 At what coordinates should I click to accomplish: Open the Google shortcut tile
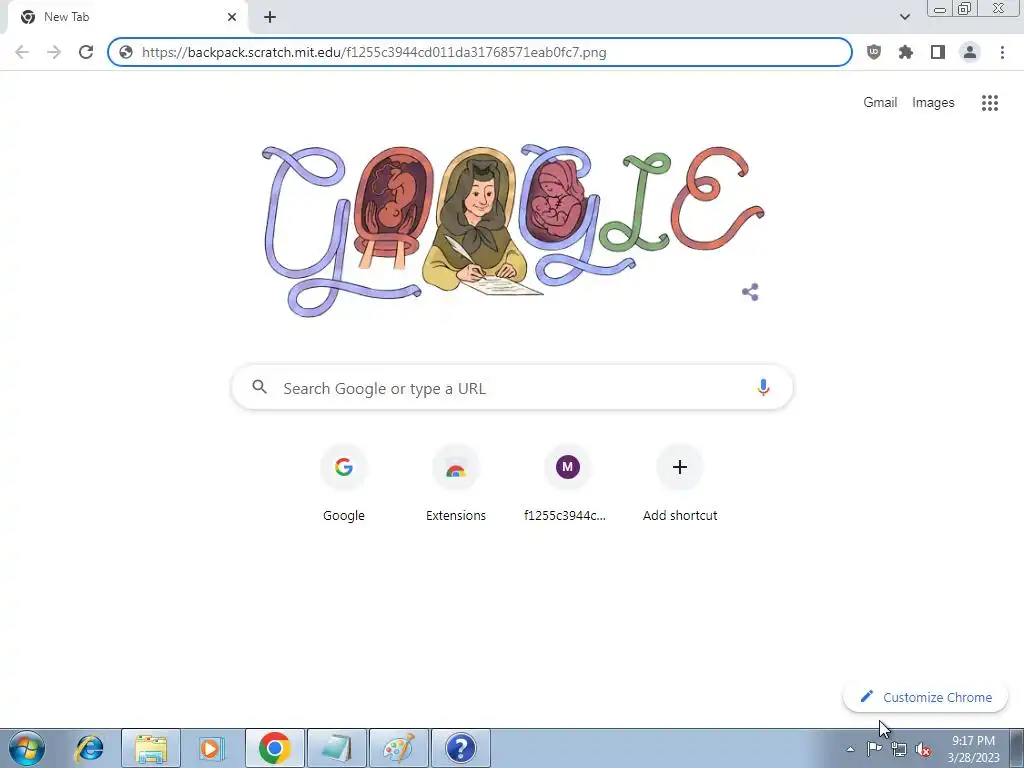click(x=344, y=484)
